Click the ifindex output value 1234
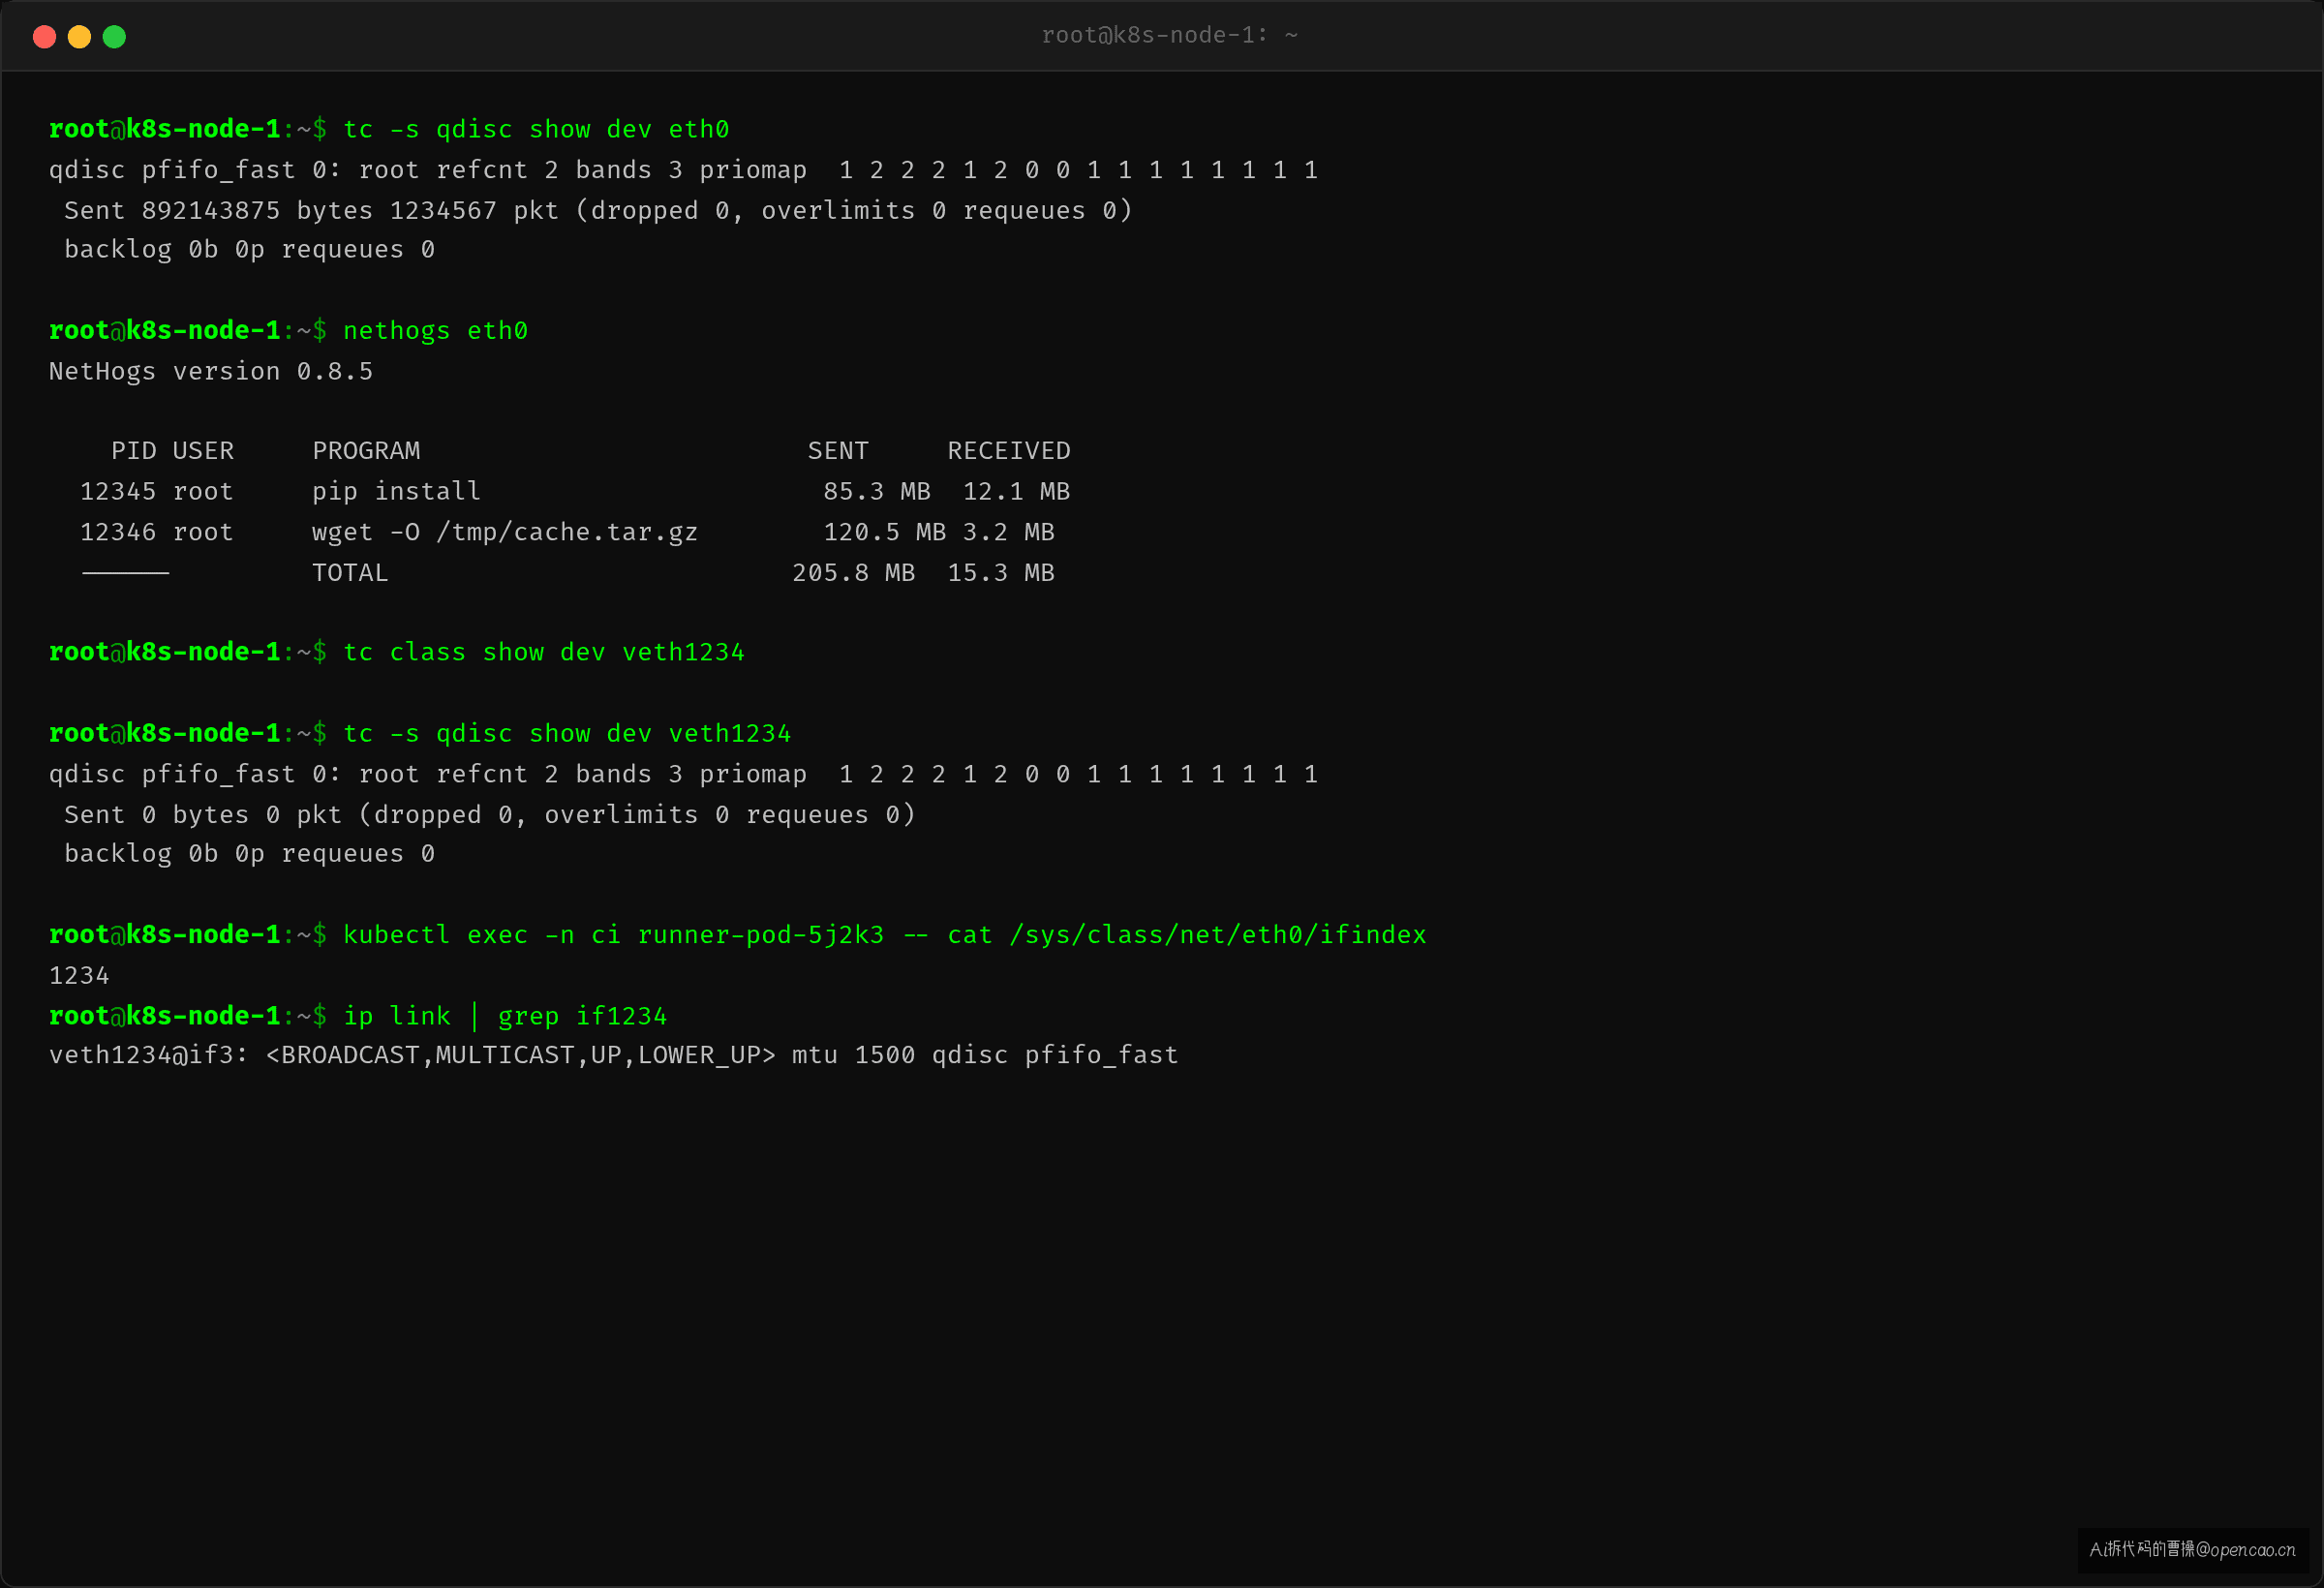 tap(79, 976)
